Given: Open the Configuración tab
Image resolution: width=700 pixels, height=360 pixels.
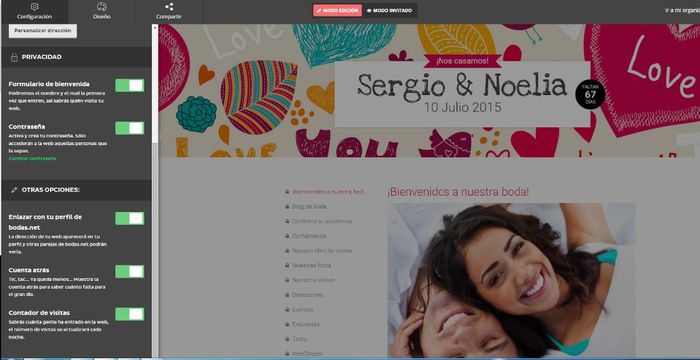Looking at the screenshot, I should [x=34, y=12].
